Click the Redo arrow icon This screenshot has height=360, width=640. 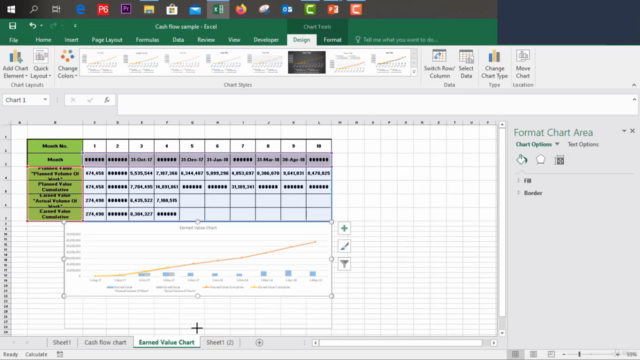point(53,26)
